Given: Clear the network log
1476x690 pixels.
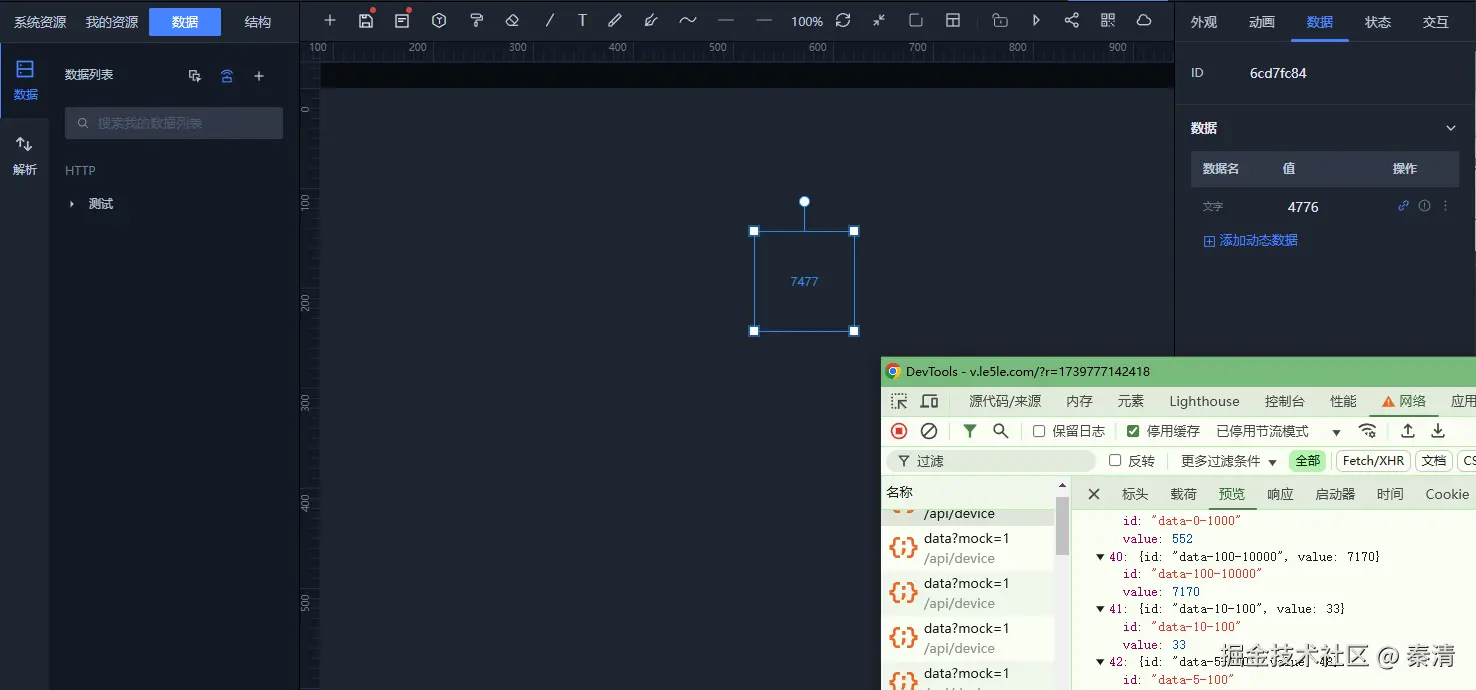Looking at the screenshot, I should coord(929,431).
